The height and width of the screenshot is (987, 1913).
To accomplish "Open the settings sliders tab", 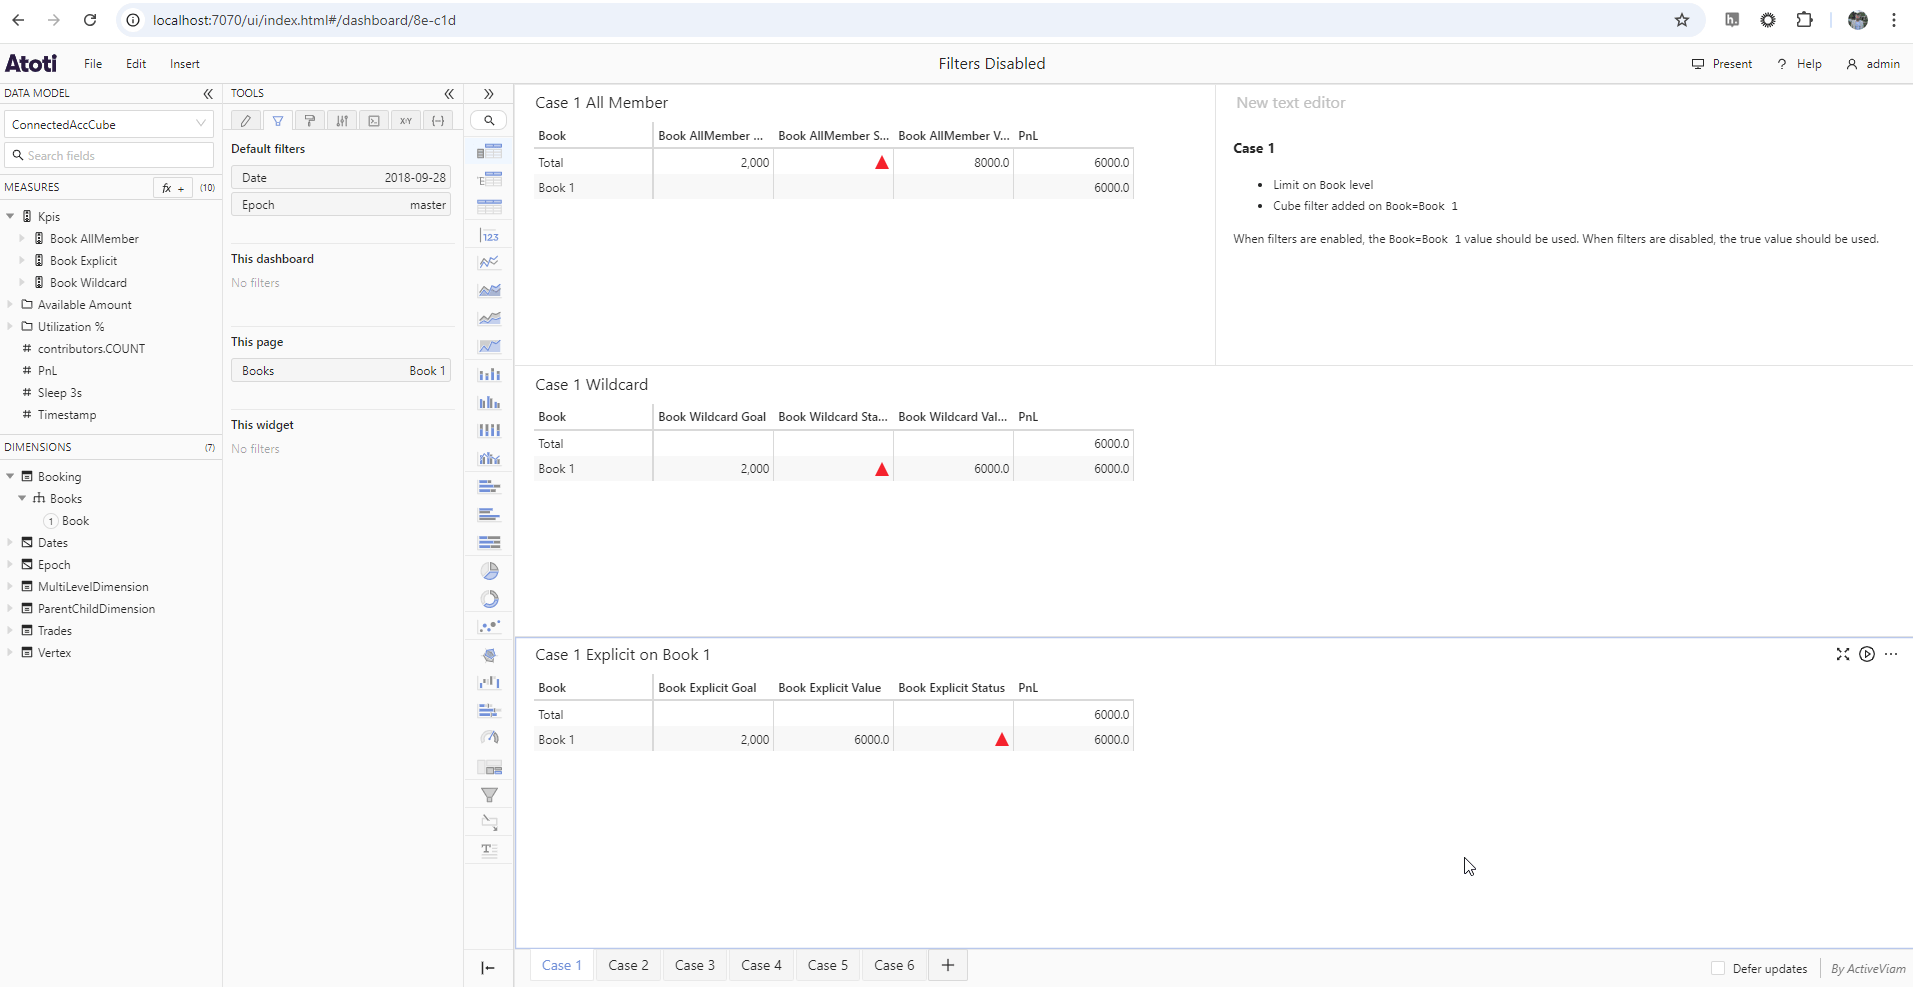I will pyautogui.click(x=342, y=121).
